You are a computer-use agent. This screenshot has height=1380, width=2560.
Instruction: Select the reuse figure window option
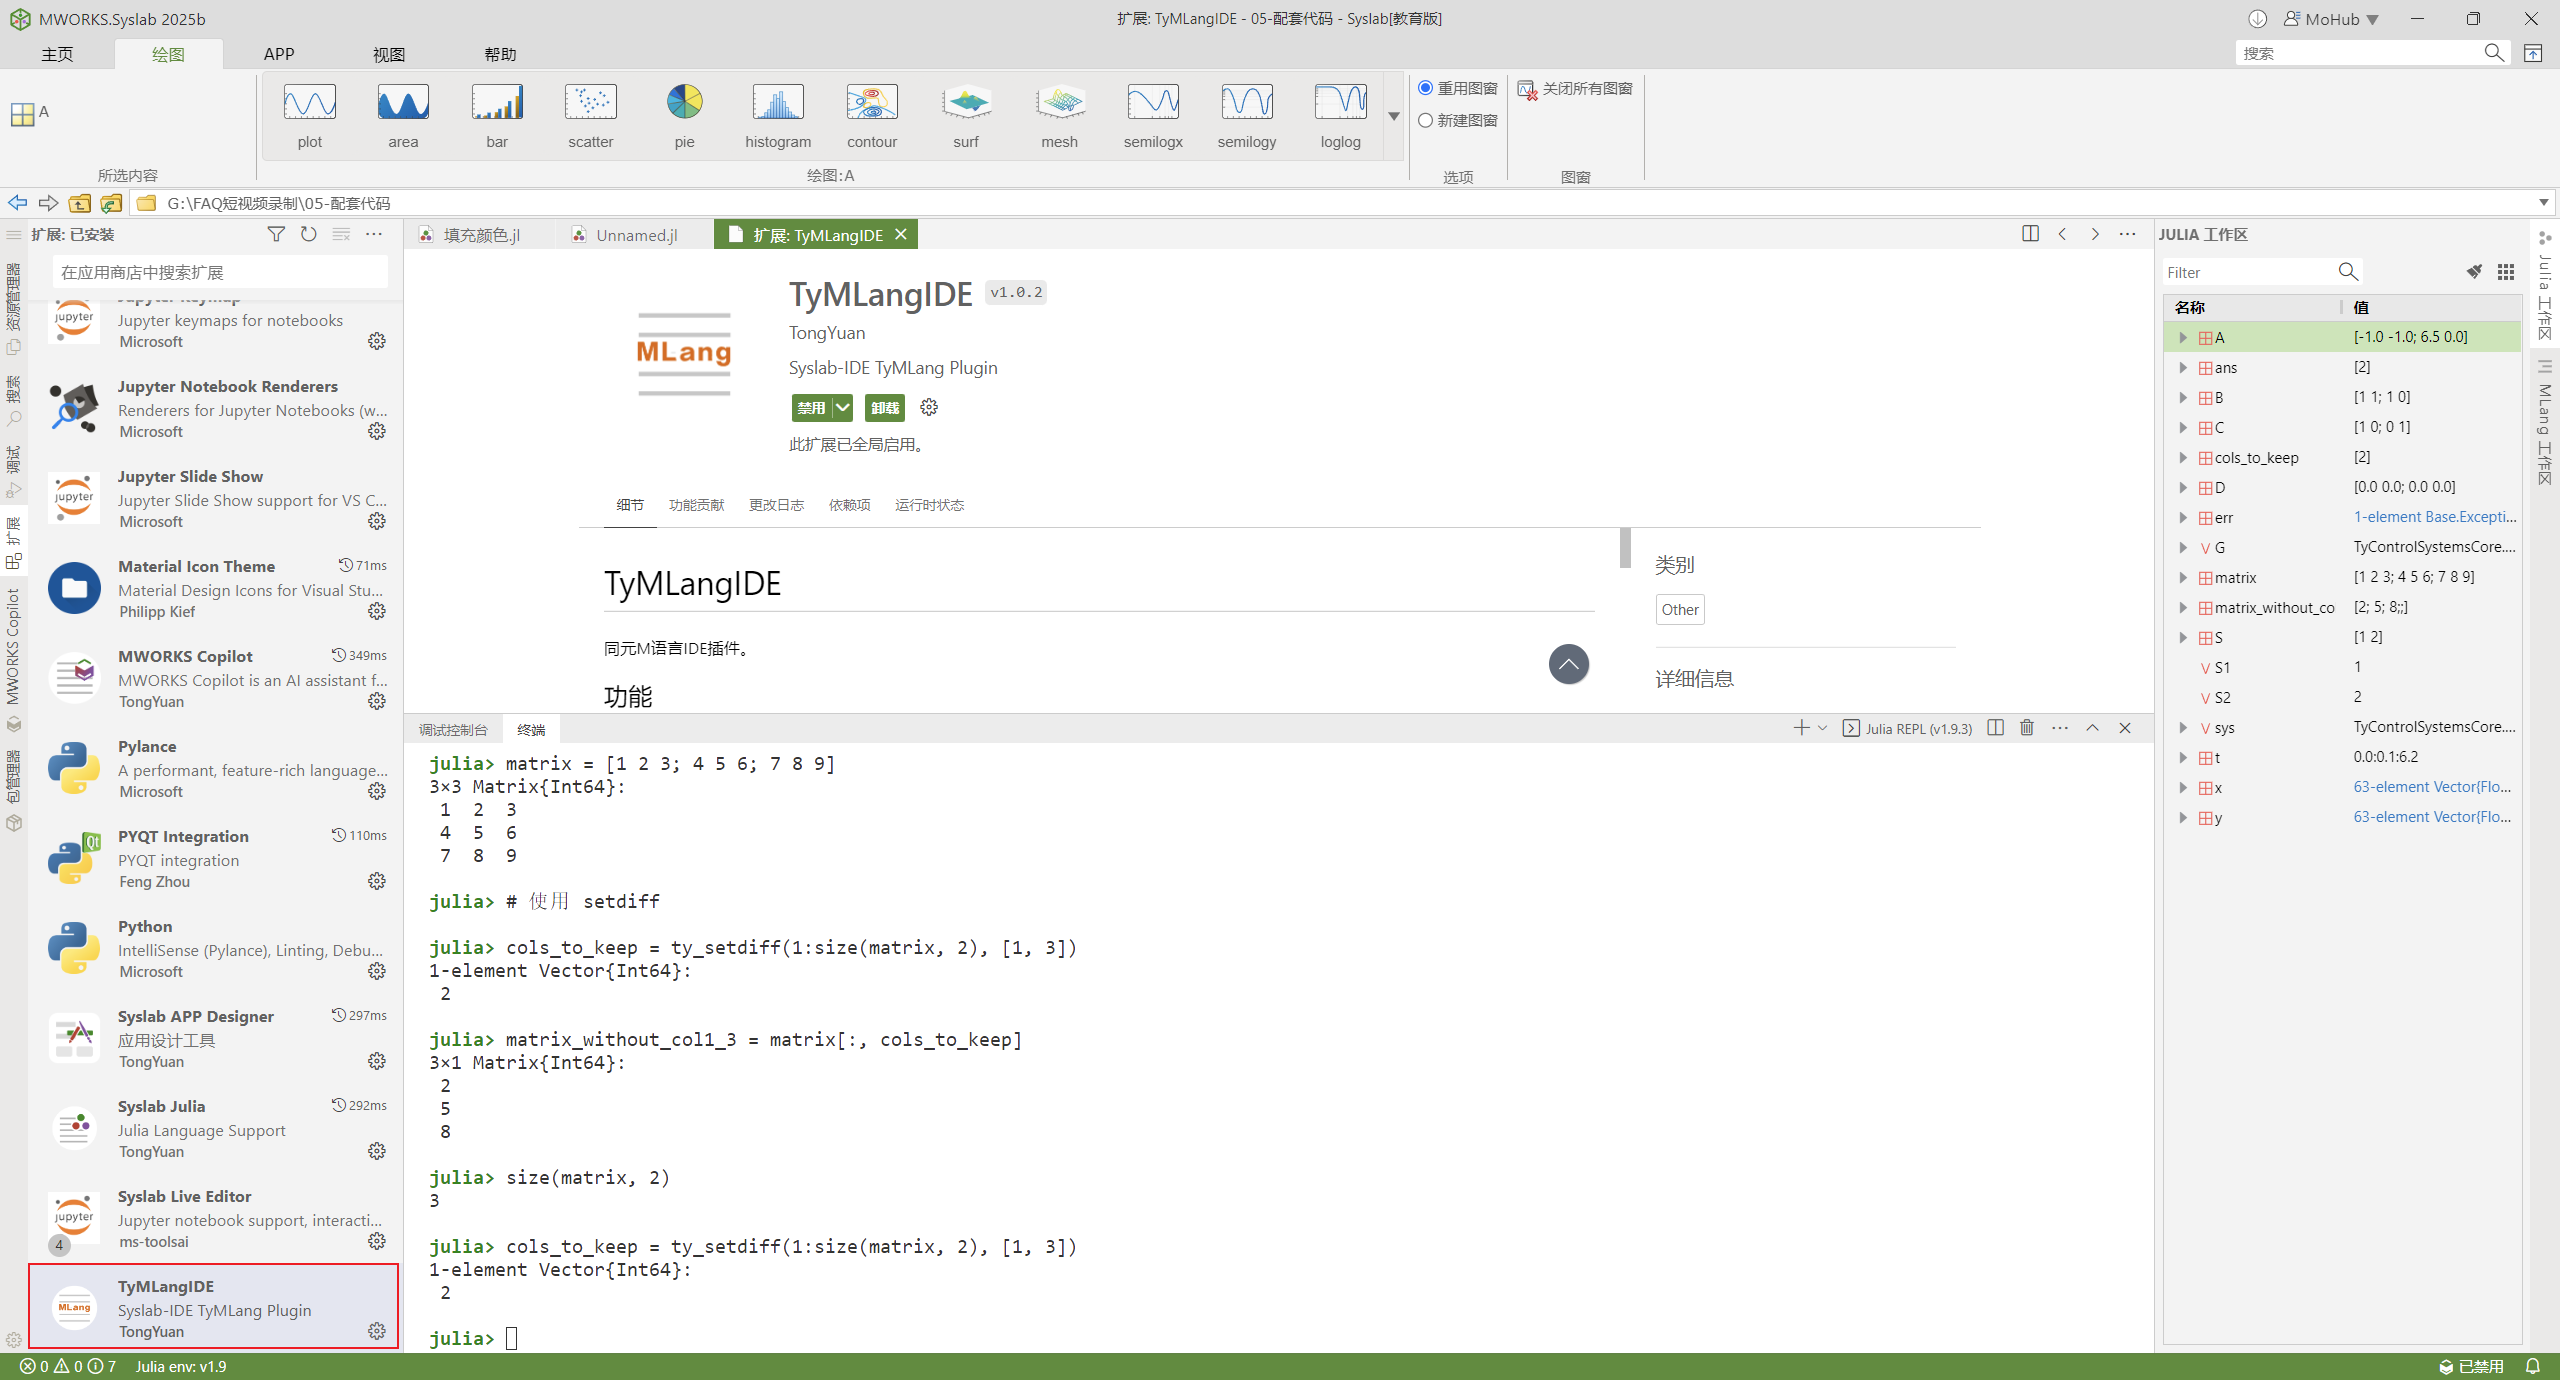(x=1458, y=88)
